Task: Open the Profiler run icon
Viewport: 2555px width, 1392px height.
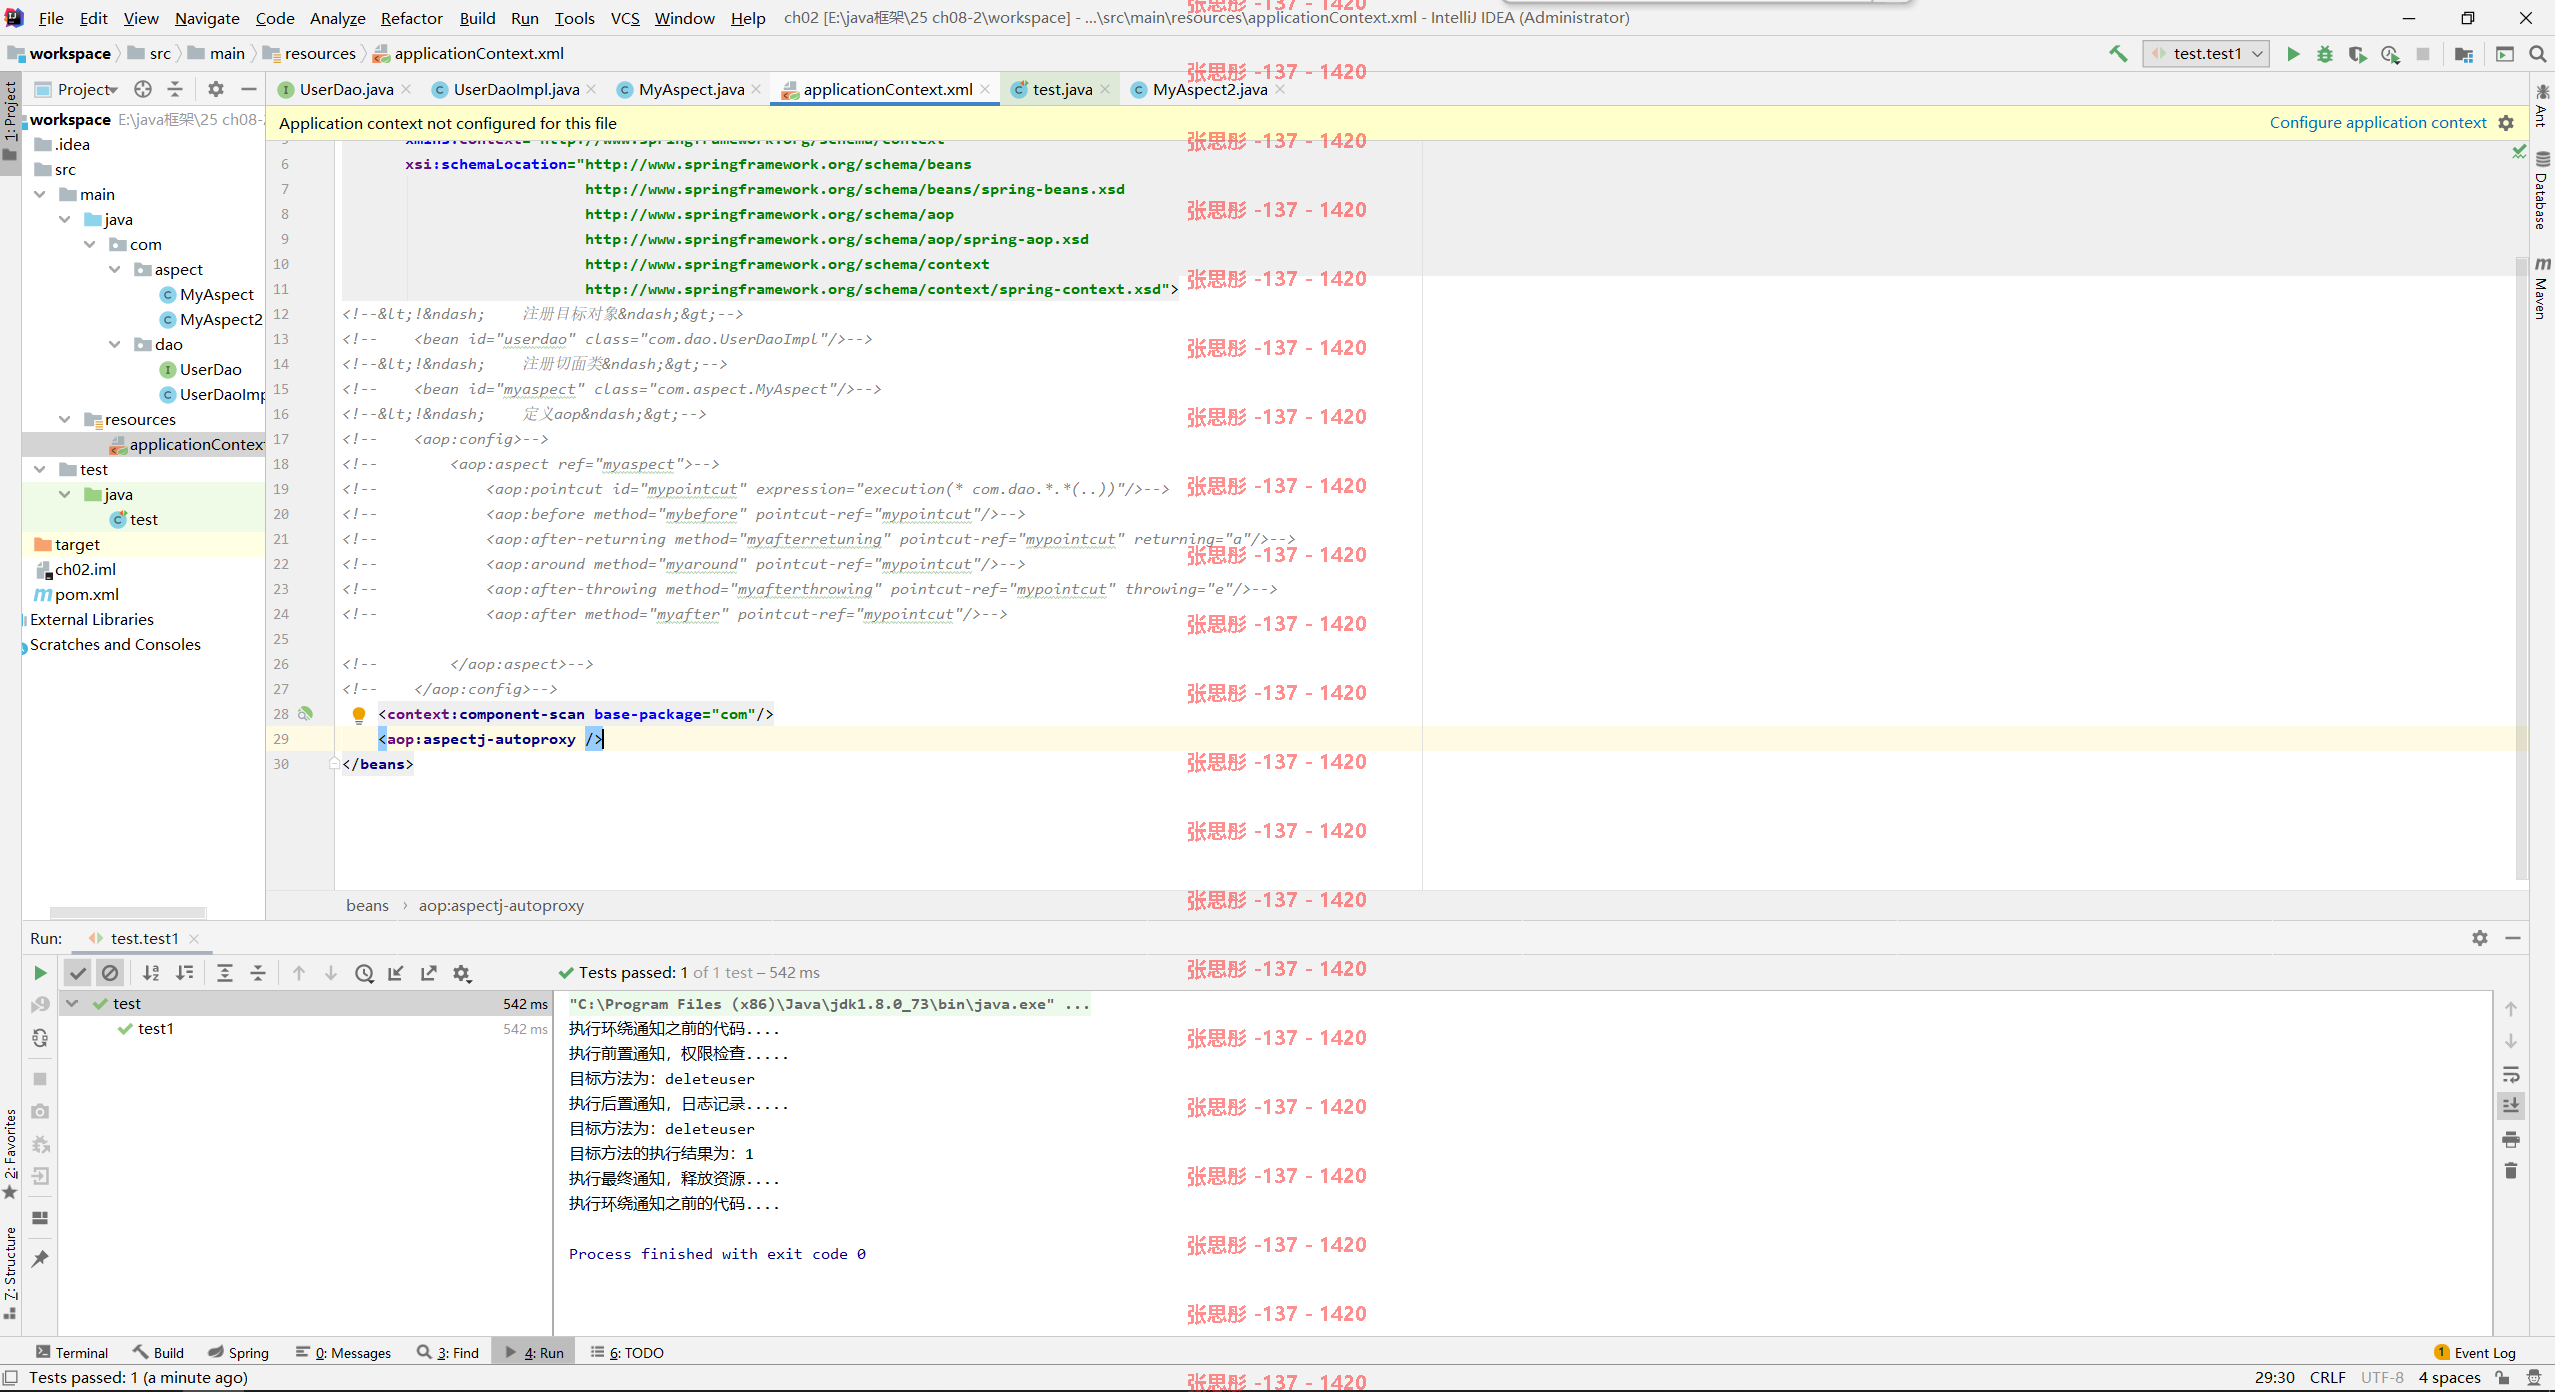Action: 2390,54
